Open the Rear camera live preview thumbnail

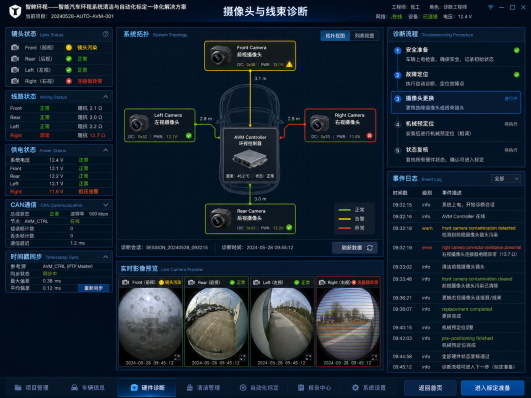point(216,322)
